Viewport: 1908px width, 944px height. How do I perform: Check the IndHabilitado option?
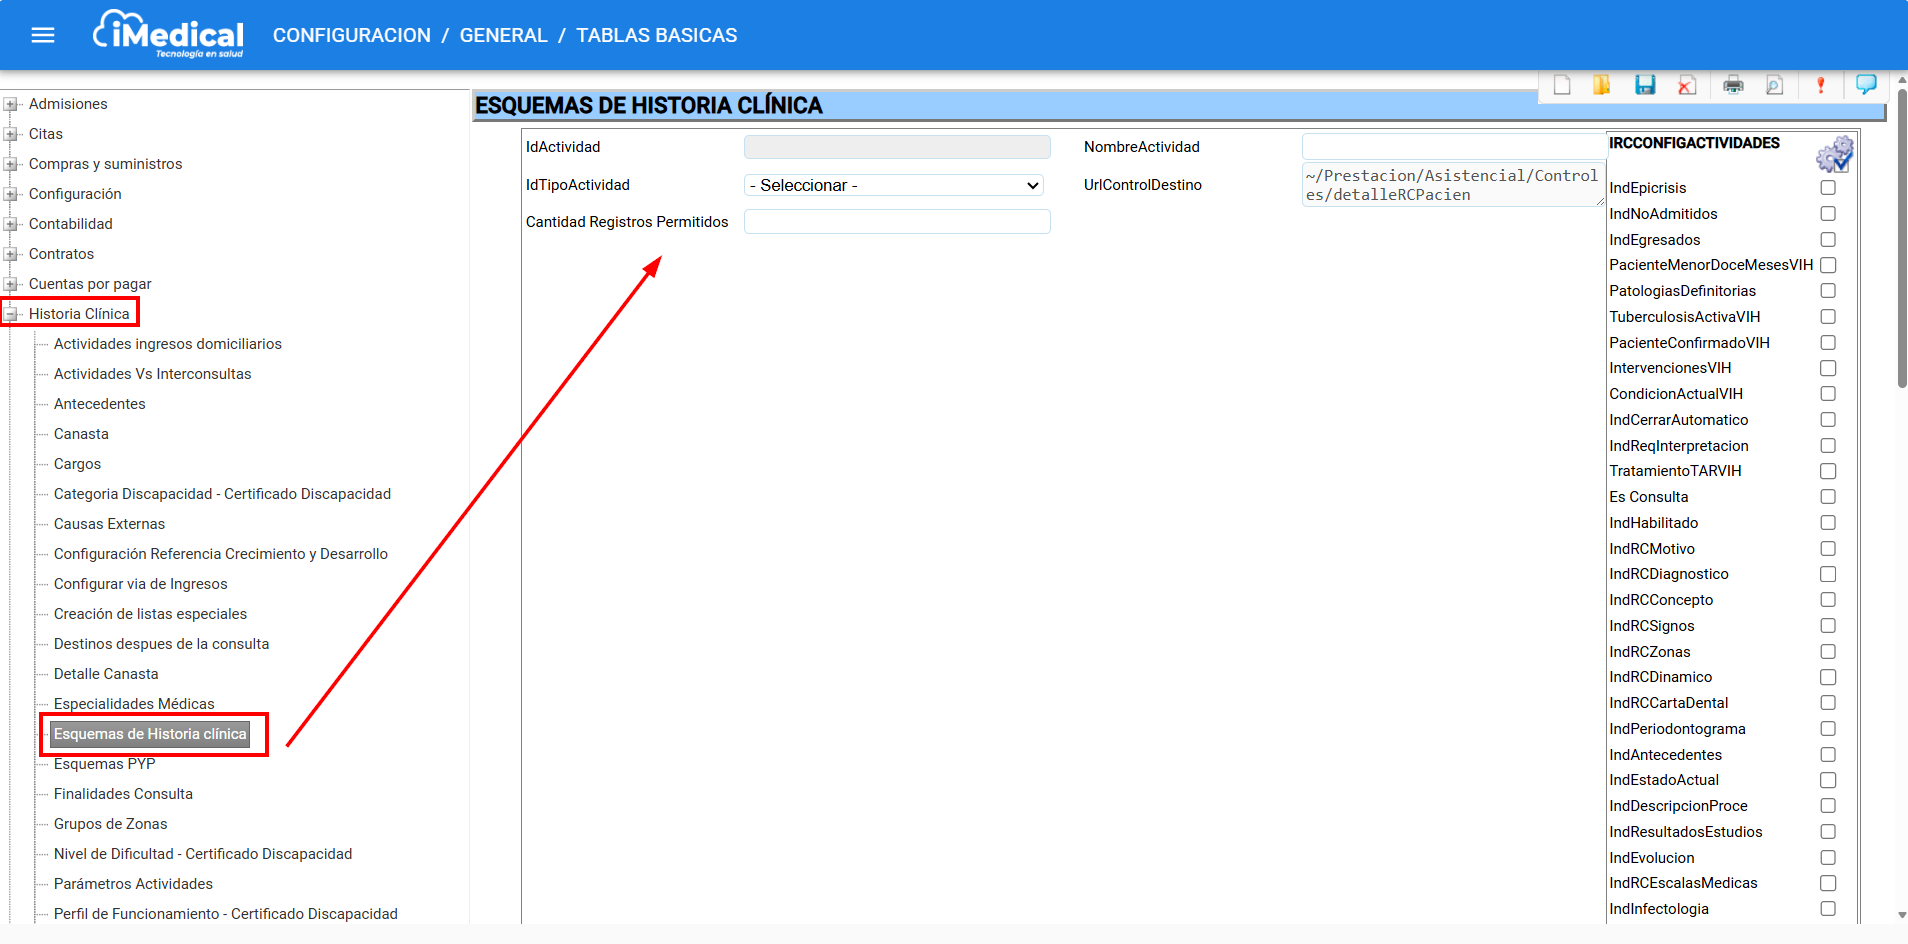point(1828,523)
